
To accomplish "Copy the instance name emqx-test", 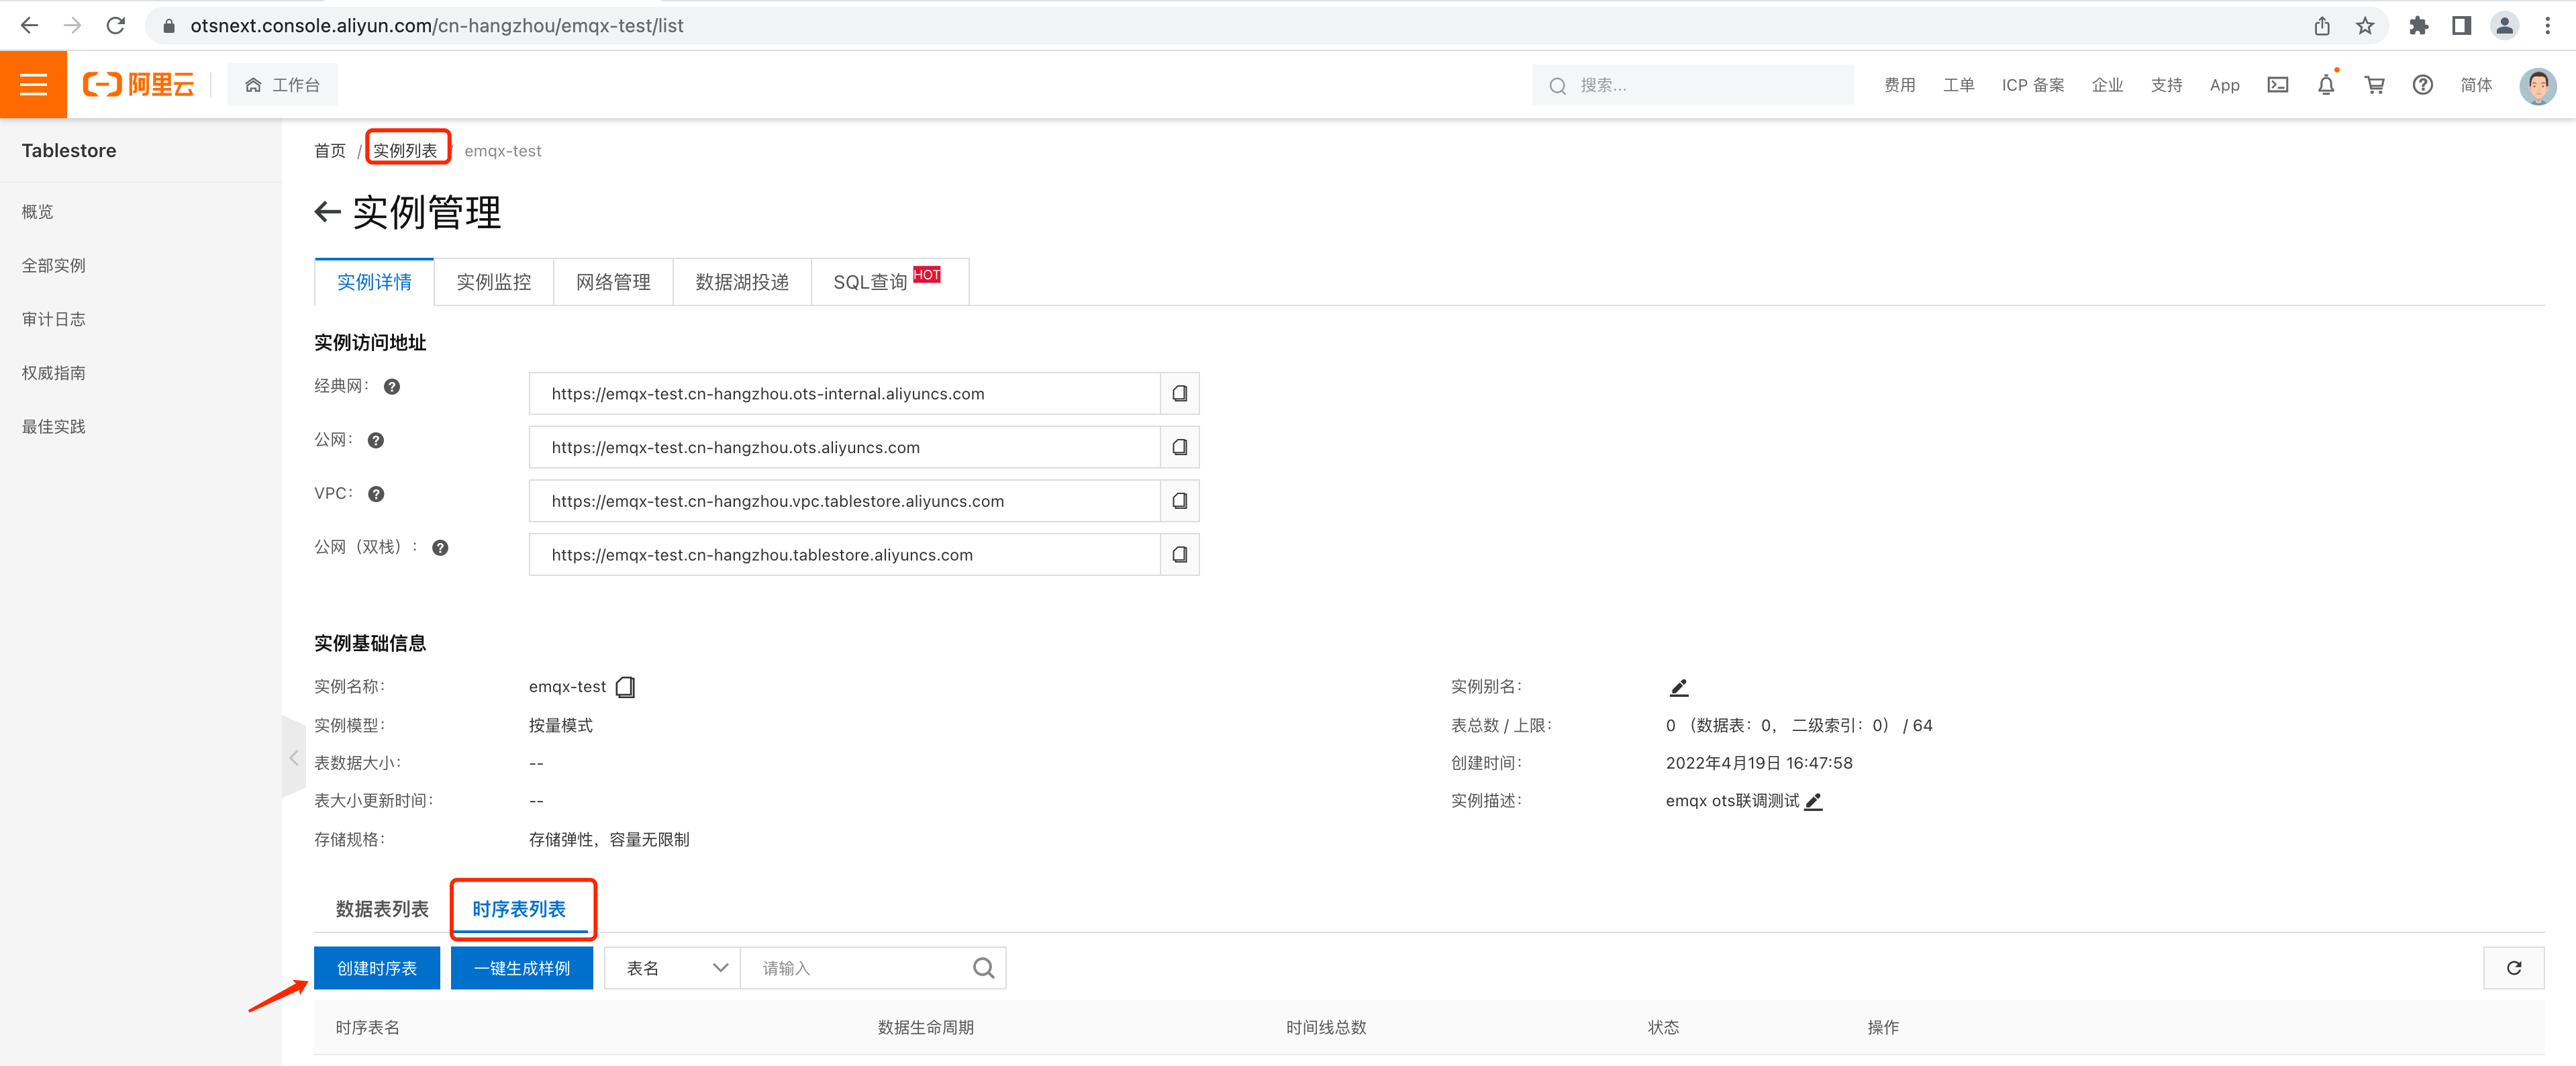I will tap(625, 686).
